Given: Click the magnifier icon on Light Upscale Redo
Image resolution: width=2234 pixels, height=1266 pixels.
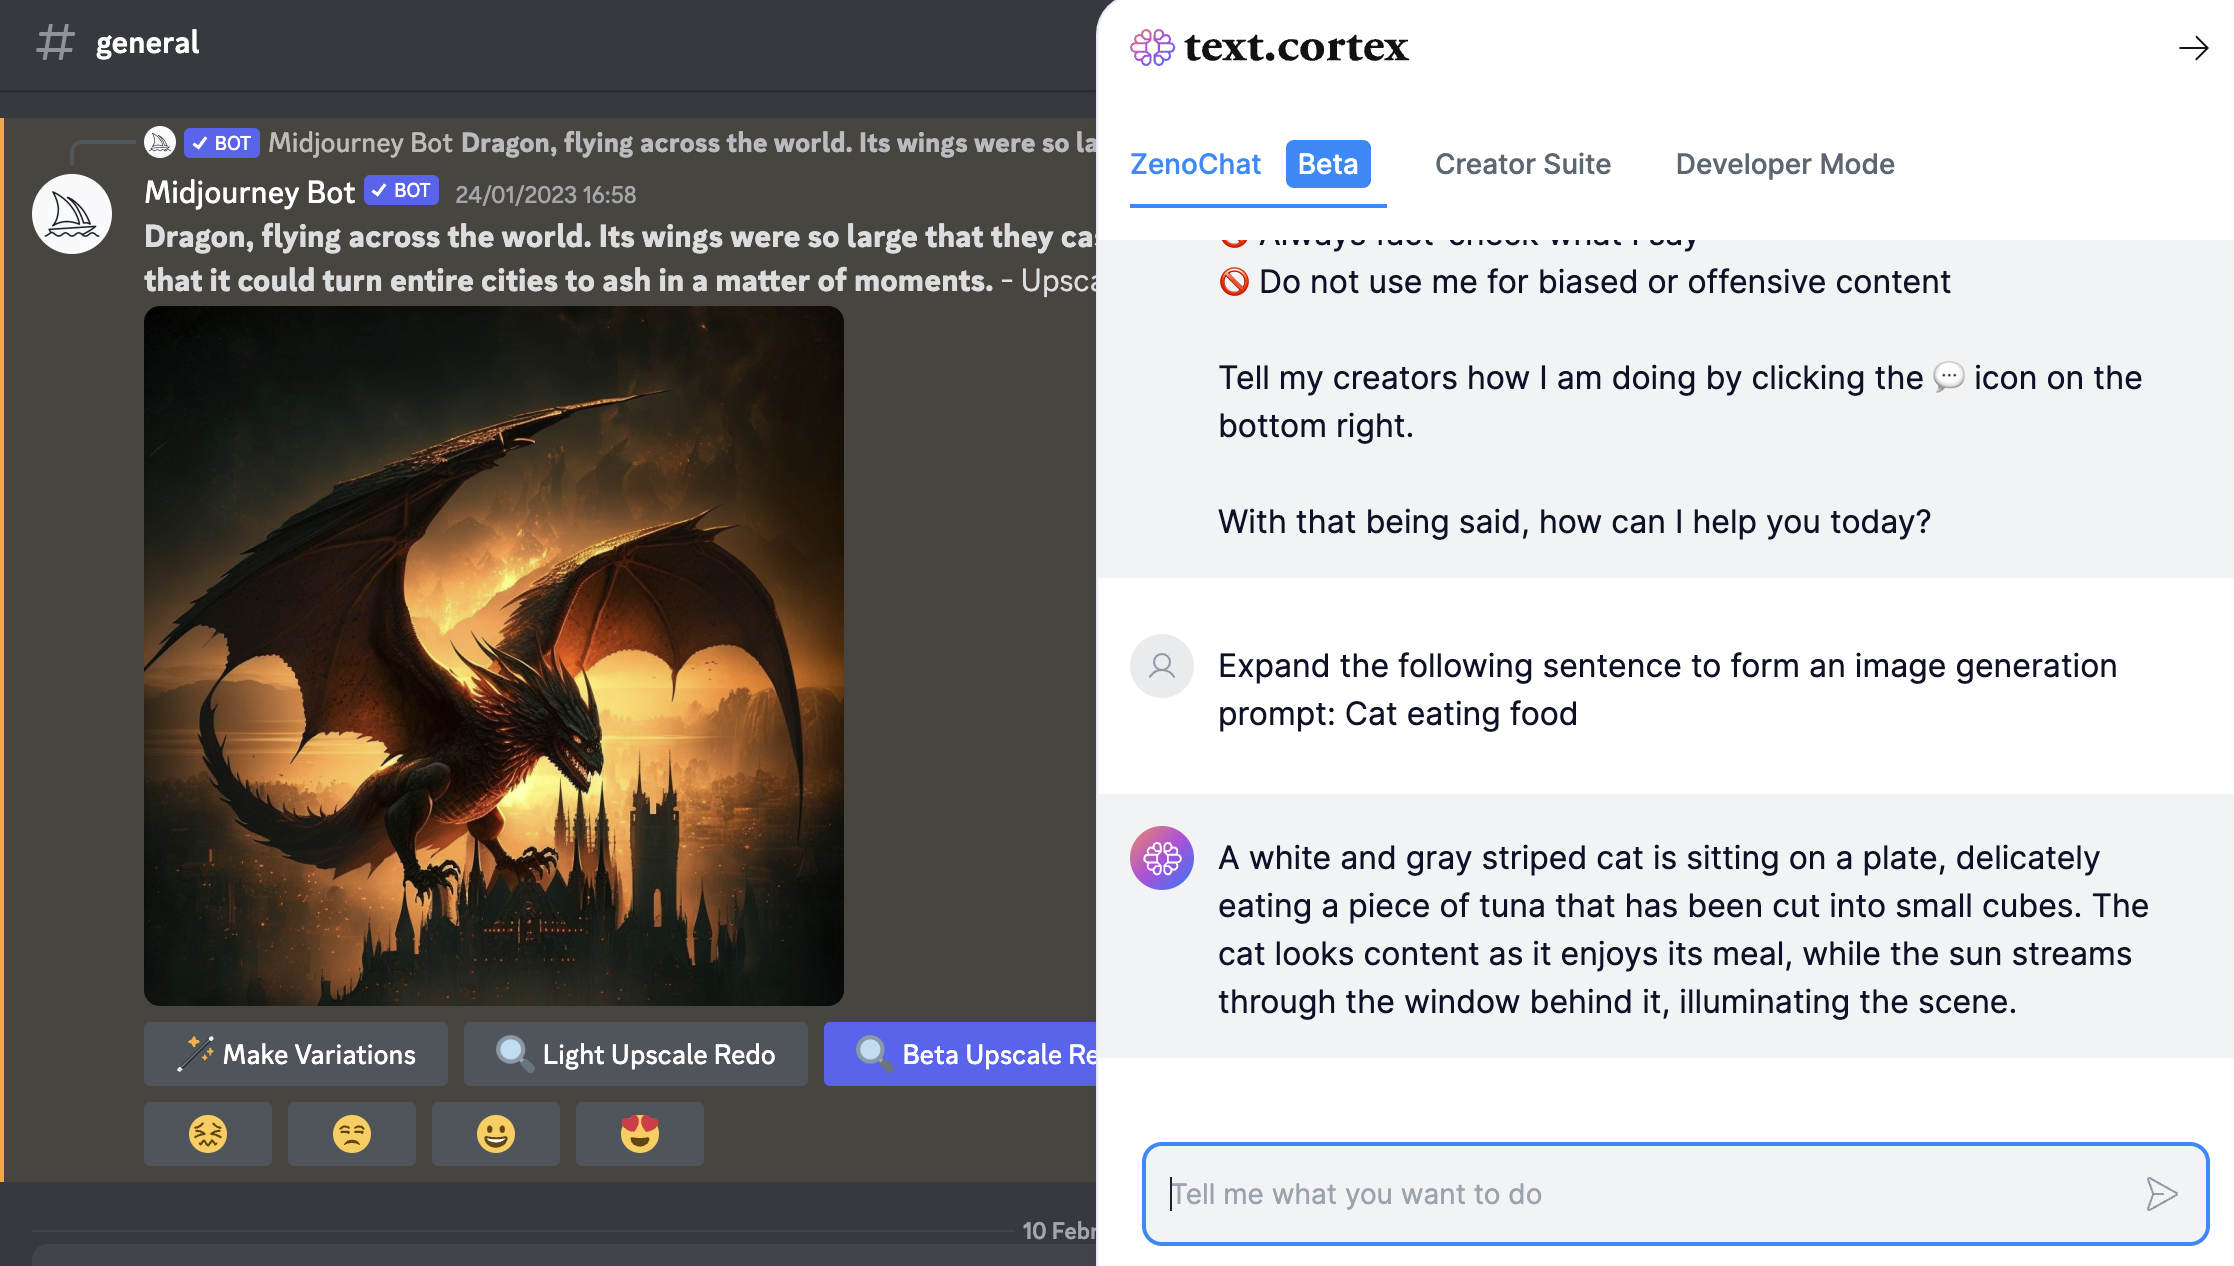Looking at the screenshot, I should tap(512, 1053).
